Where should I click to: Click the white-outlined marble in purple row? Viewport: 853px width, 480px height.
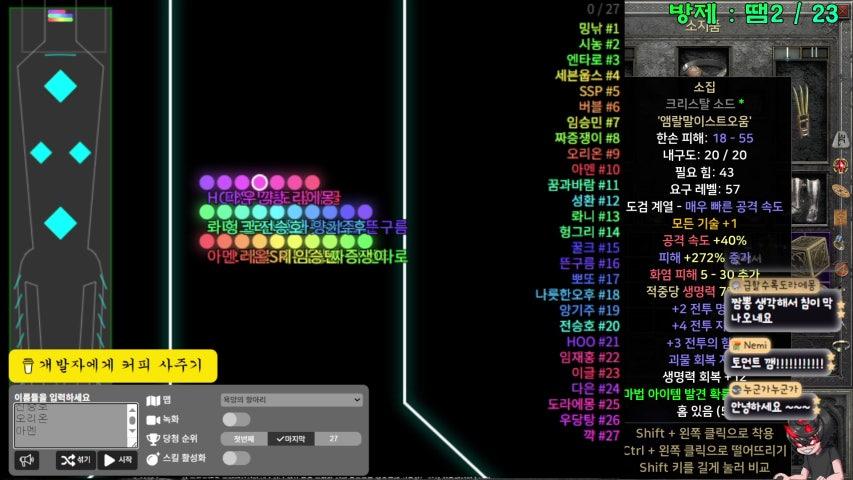tap(259, 182)
